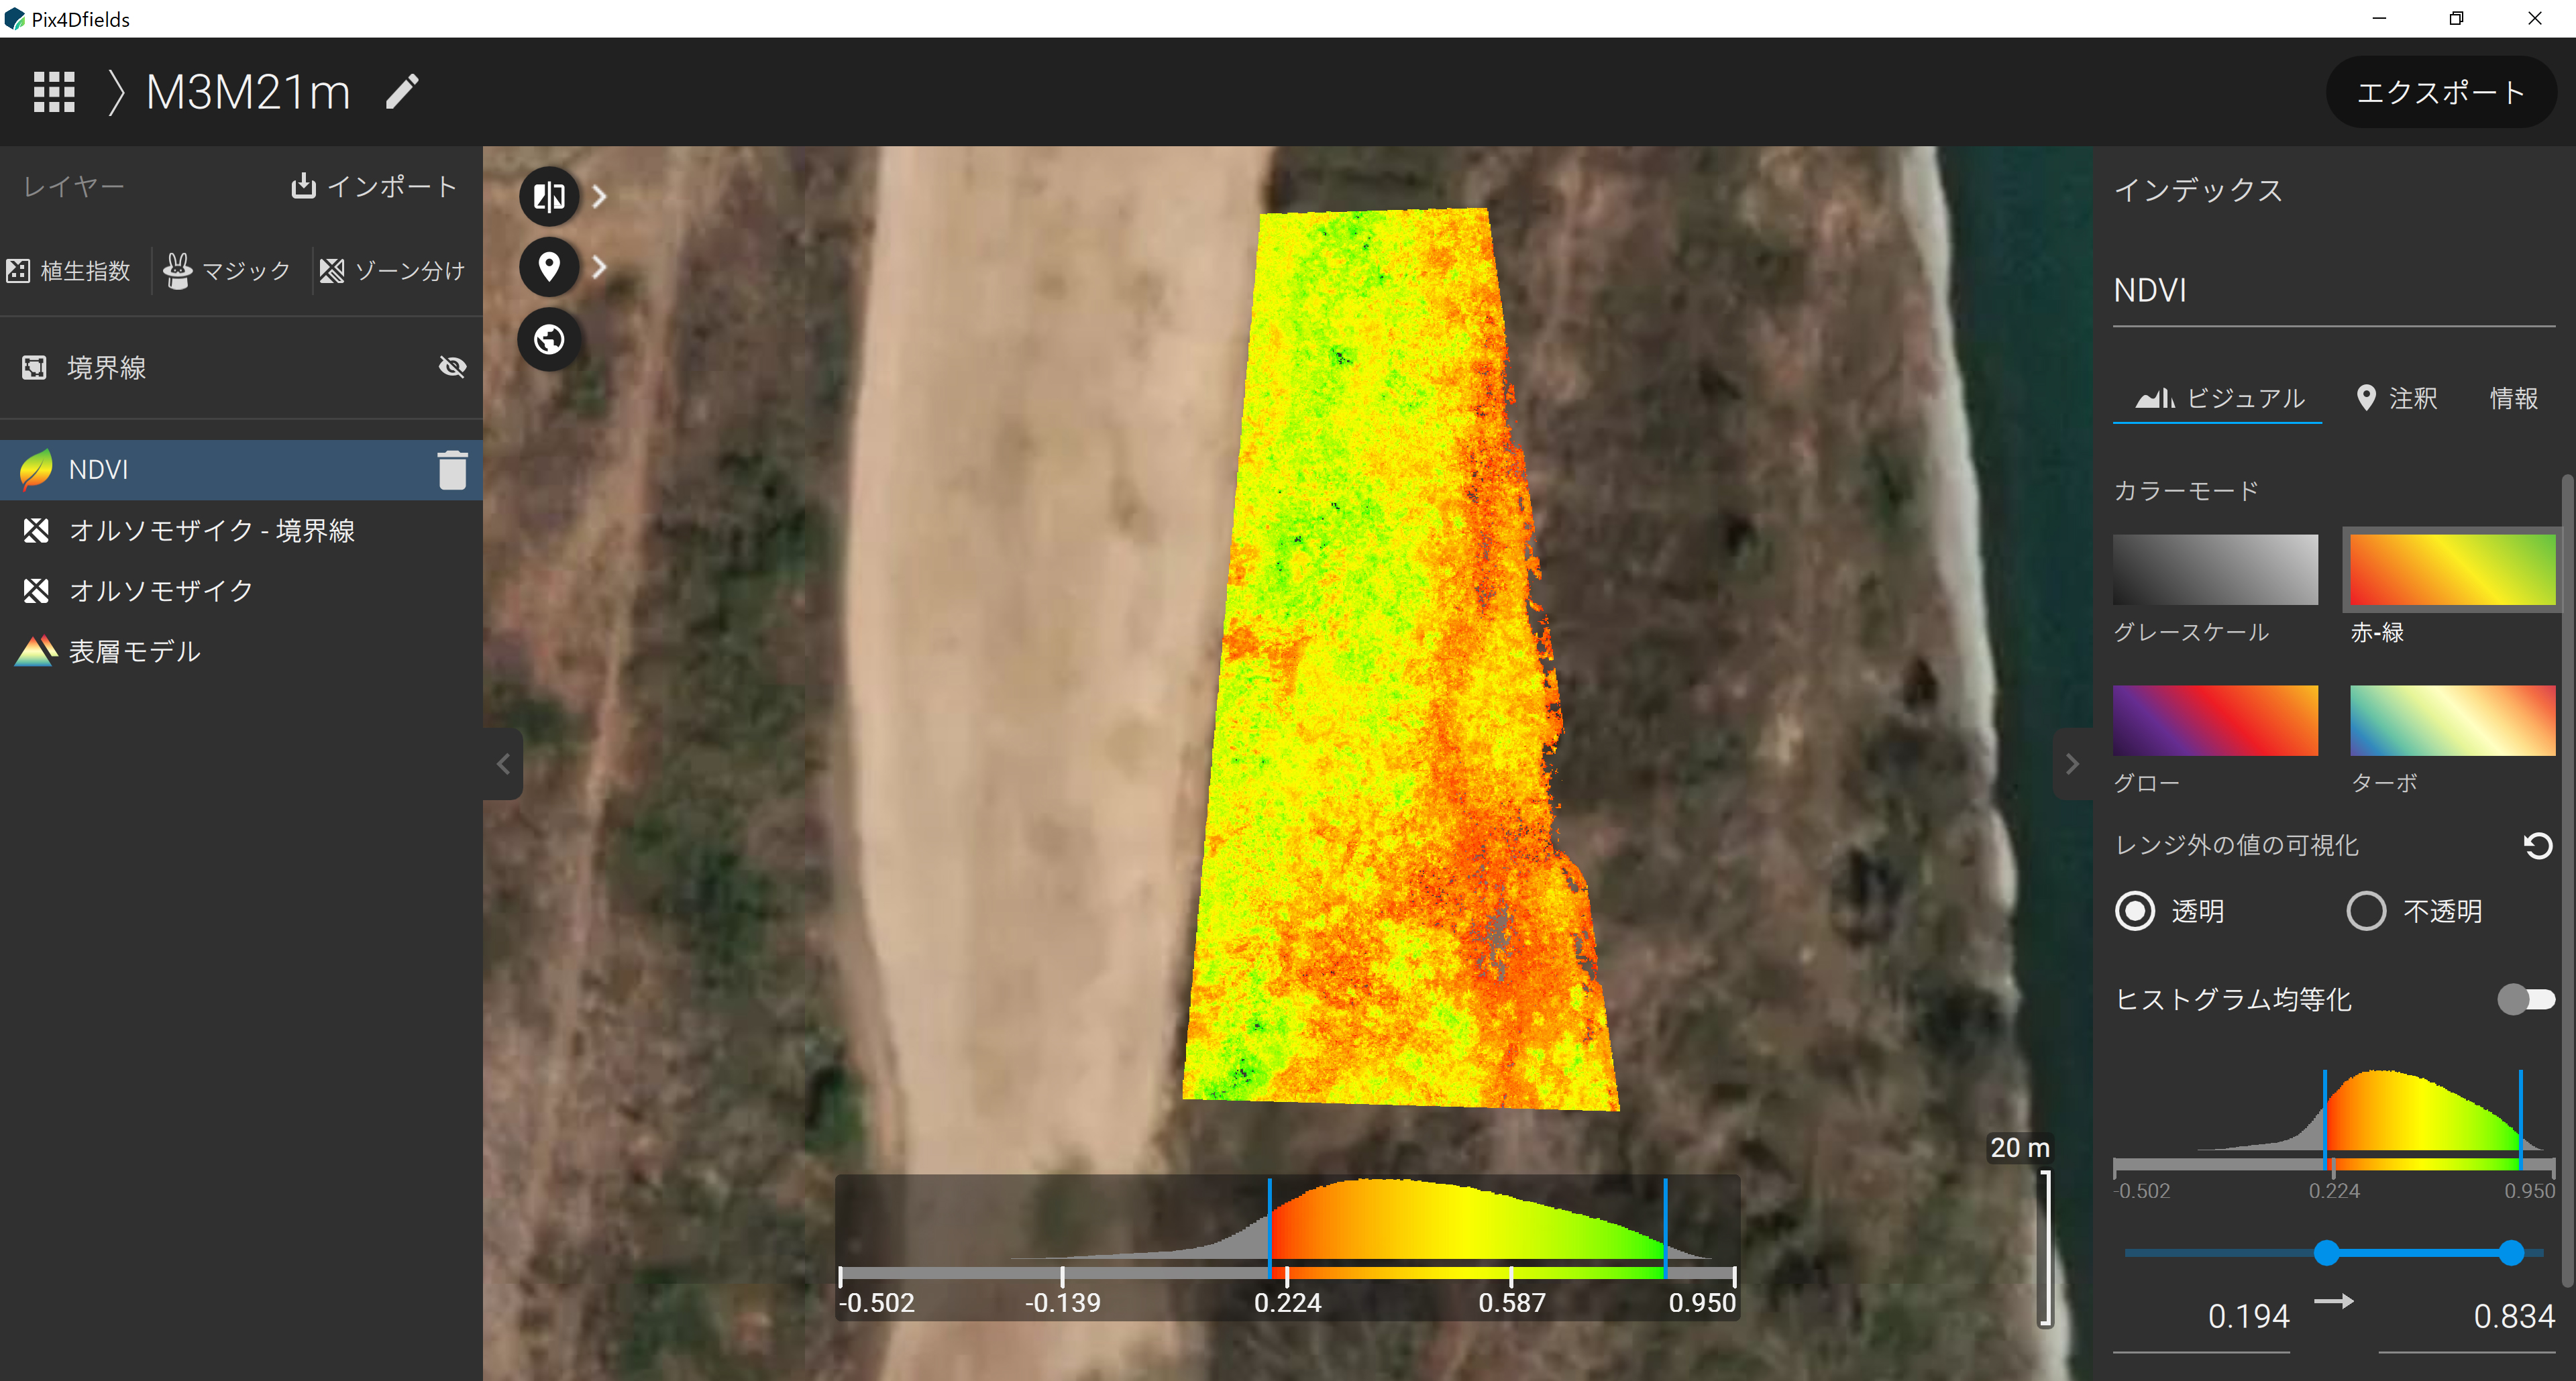The height and width of the screenshot is (1381, 2576).
Task: Collapse the left layers panel
Action: pyautogui.click(x=503, y=764)
